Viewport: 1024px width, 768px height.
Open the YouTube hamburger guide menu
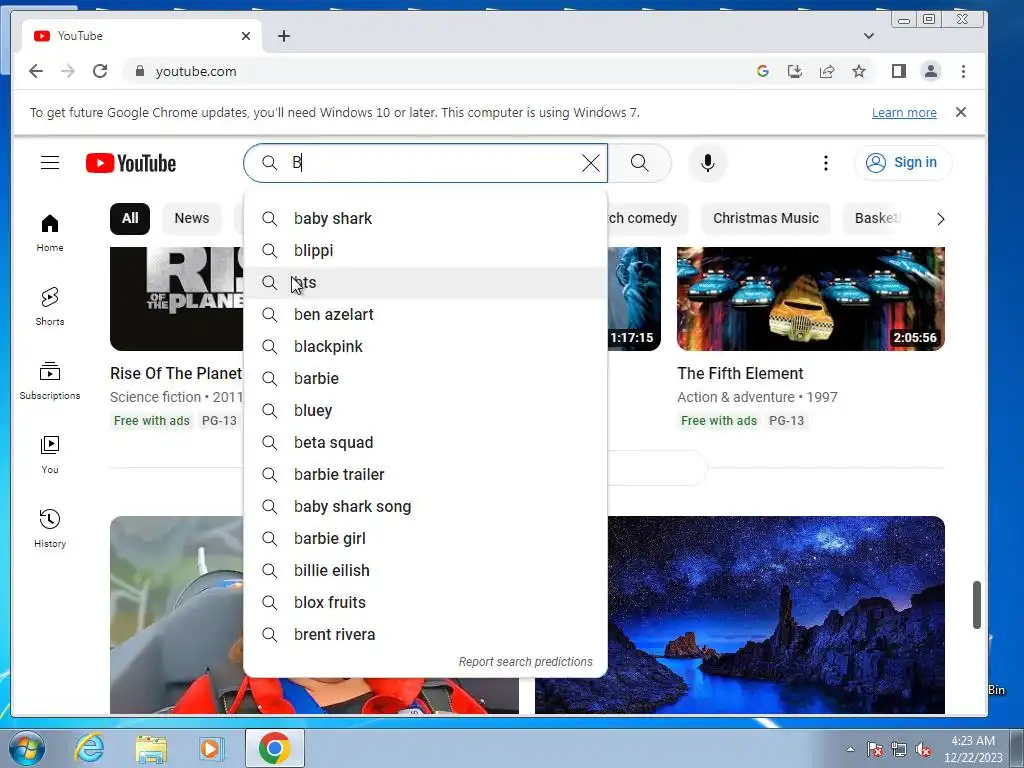coord(50,163)
